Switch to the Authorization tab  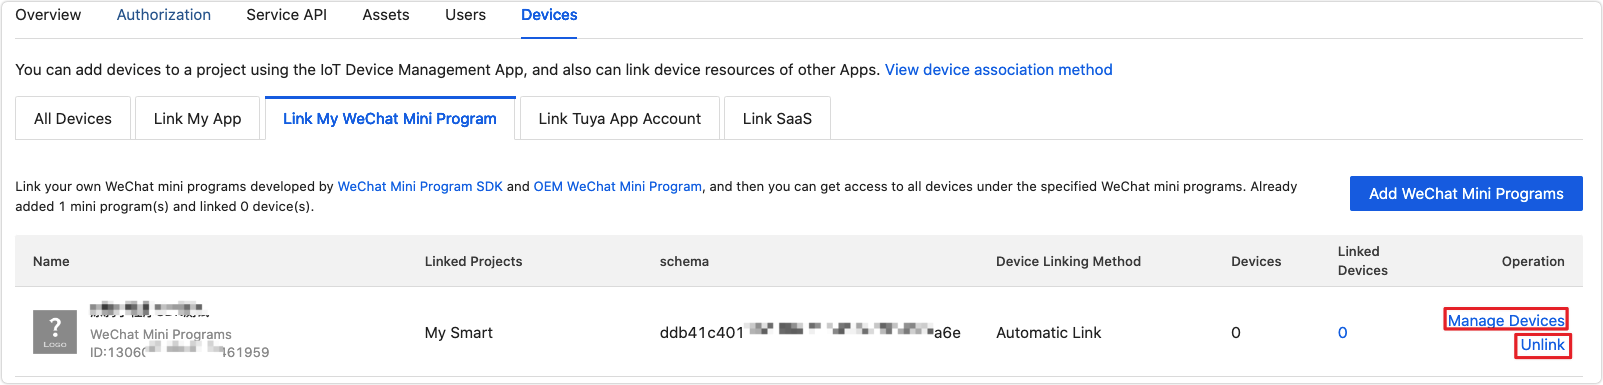coord(164,15)
